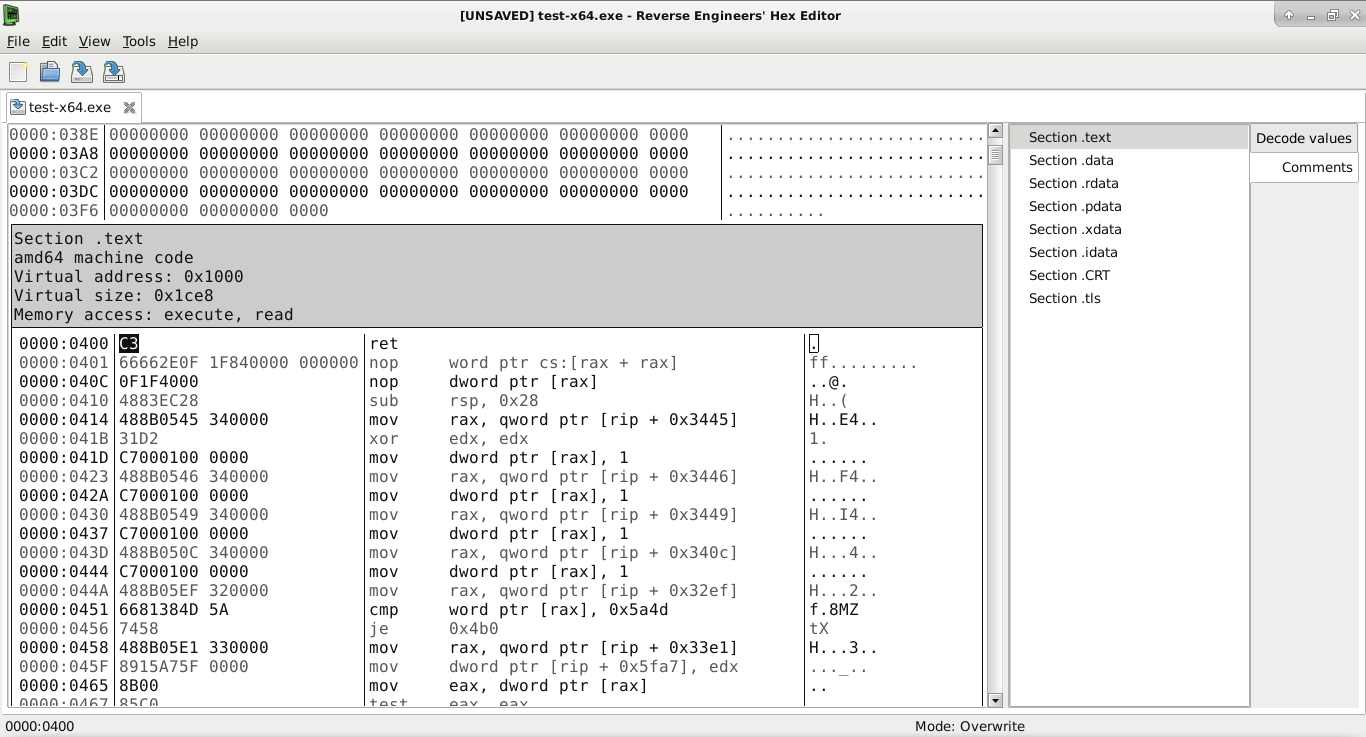Open the View menu
Viewport: 1366px width, 737px height.
click(94, 41)
